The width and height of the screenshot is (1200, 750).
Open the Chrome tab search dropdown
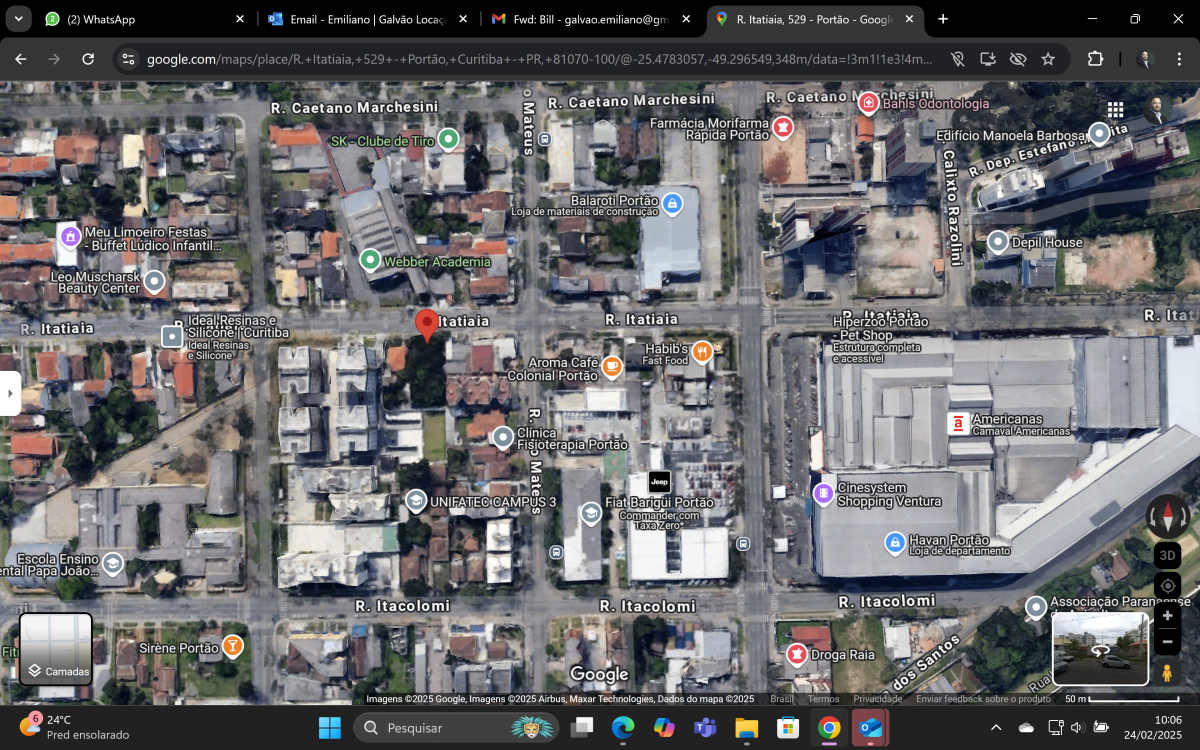click(18, 19)
